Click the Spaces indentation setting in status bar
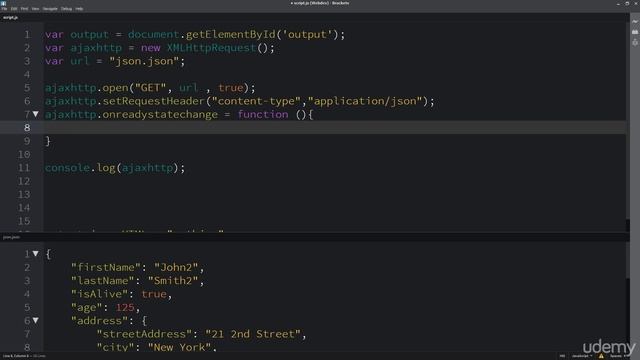Image resolution: width=640 pixels, height=360 pixels. pos(616,356)
